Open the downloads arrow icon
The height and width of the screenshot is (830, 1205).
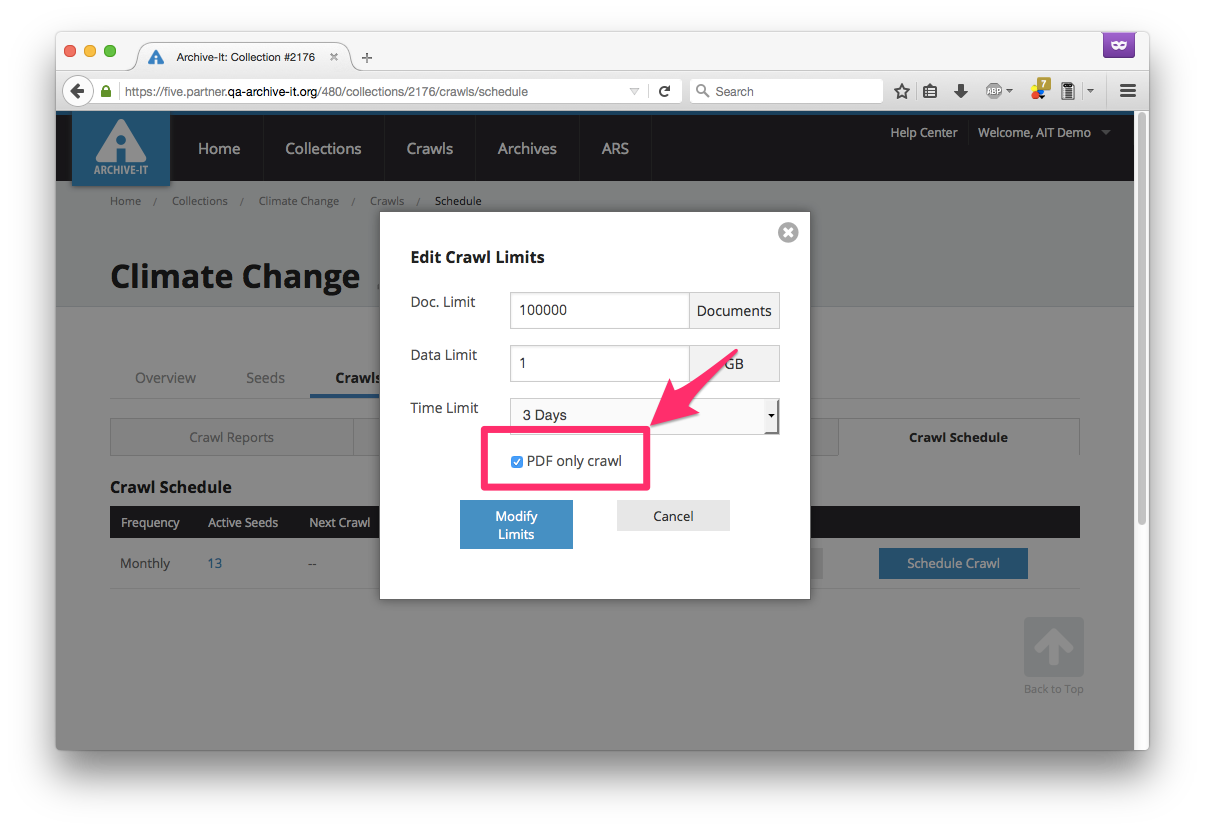point(961,91)
